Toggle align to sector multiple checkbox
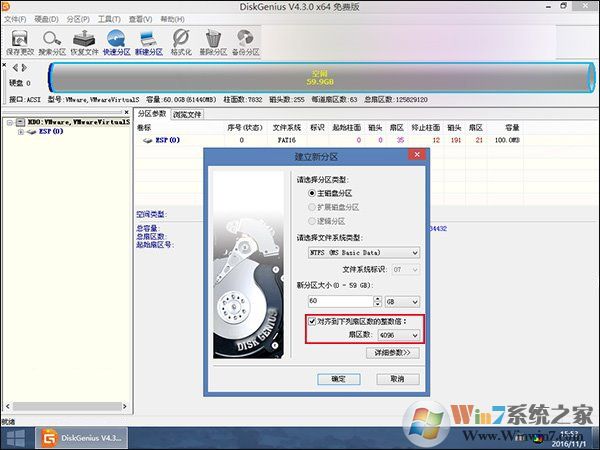 pos(312,321)
